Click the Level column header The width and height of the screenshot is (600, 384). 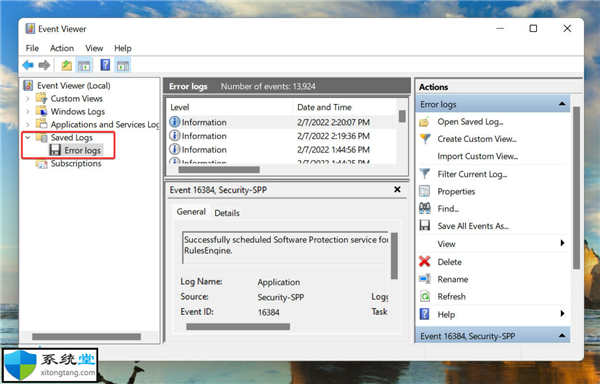tap(180, 107)
